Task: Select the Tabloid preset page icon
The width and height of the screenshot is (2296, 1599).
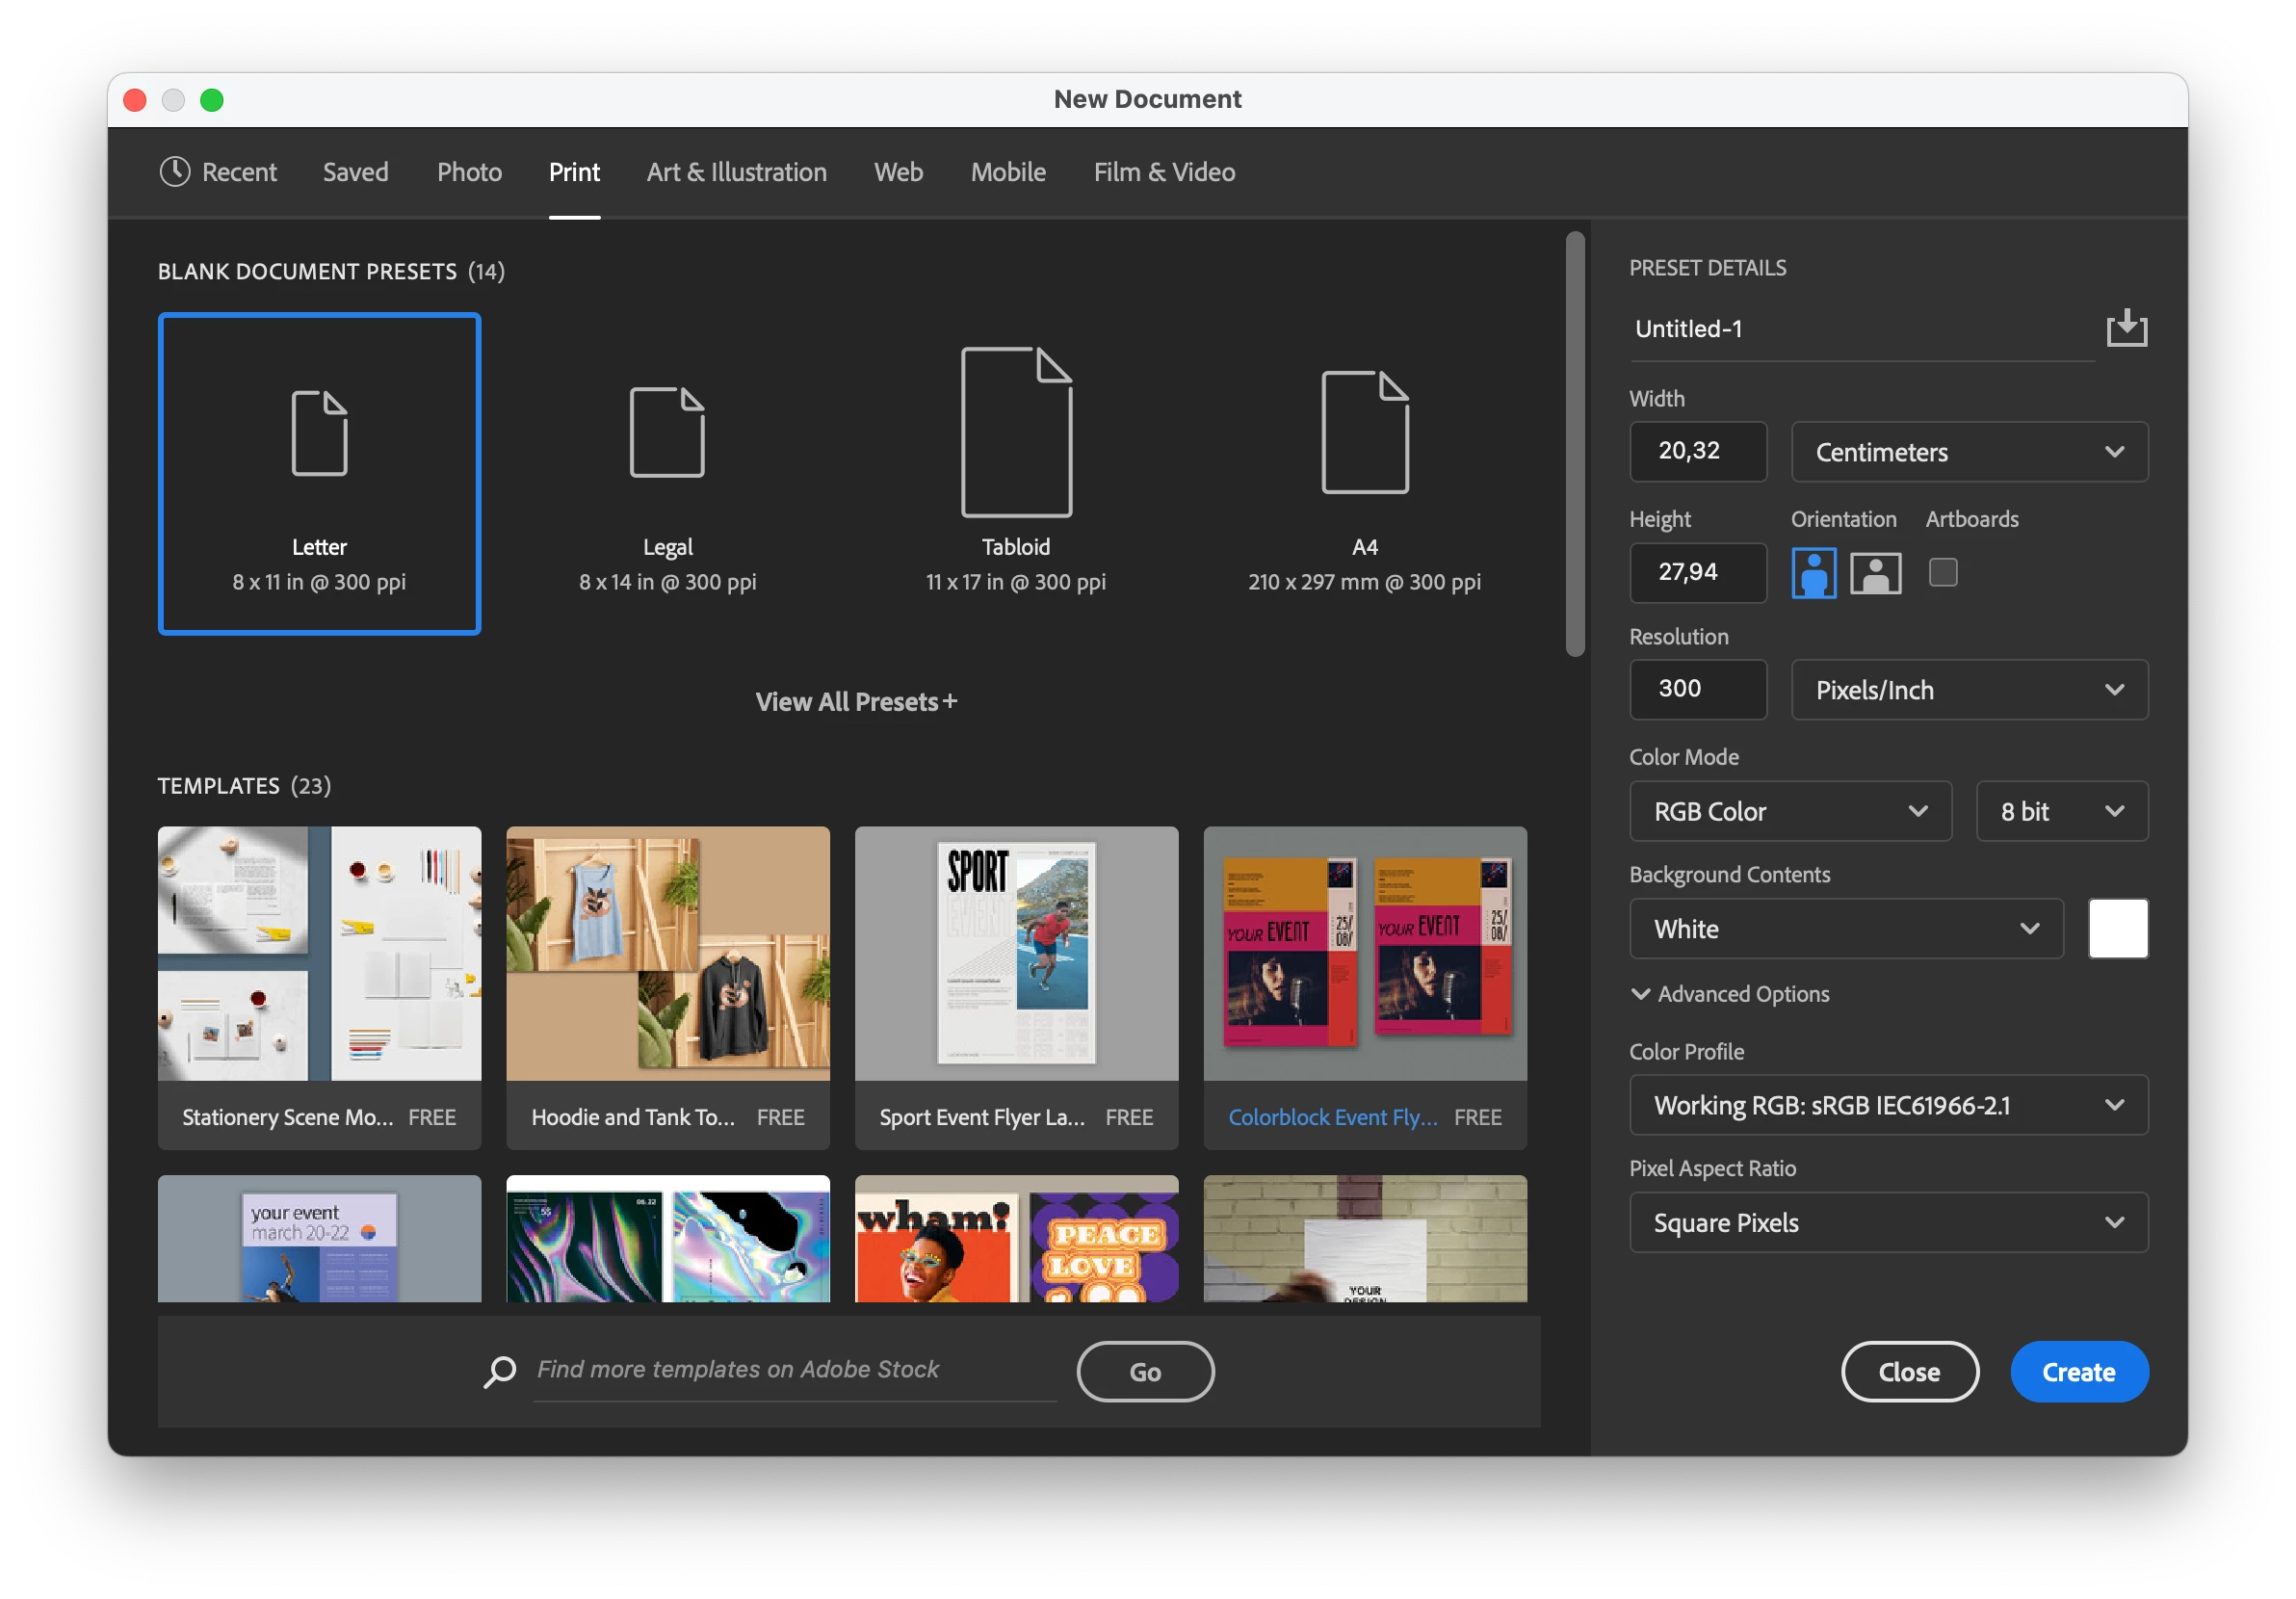Action: click(x=1016, y=432)
